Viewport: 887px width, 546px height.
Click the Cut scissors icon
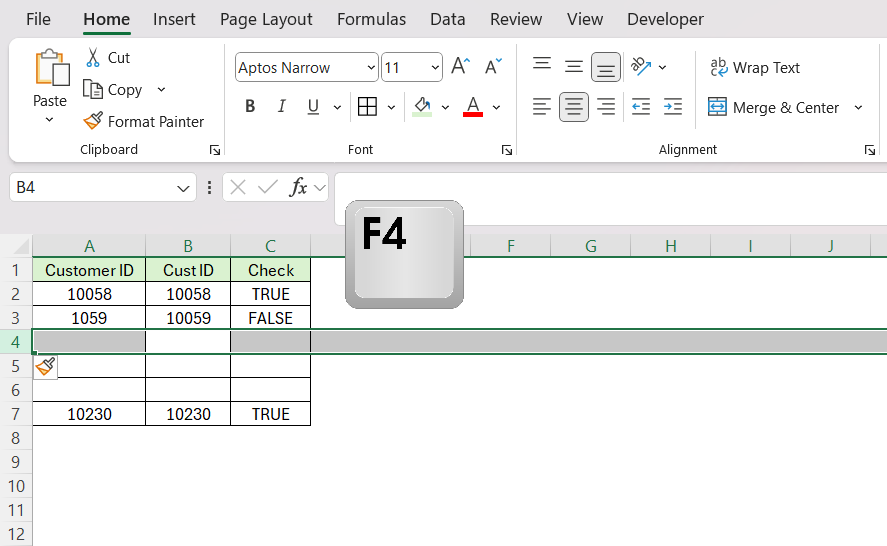click(93, 58)
